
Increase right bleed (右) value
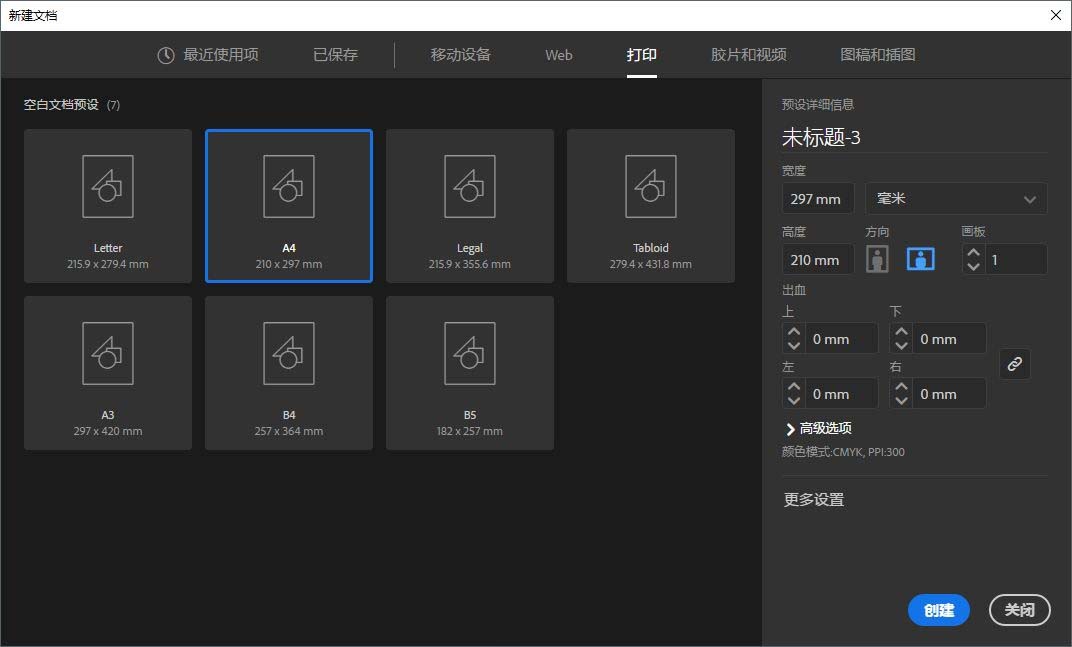pyautogui.click(x=901, y=386)
